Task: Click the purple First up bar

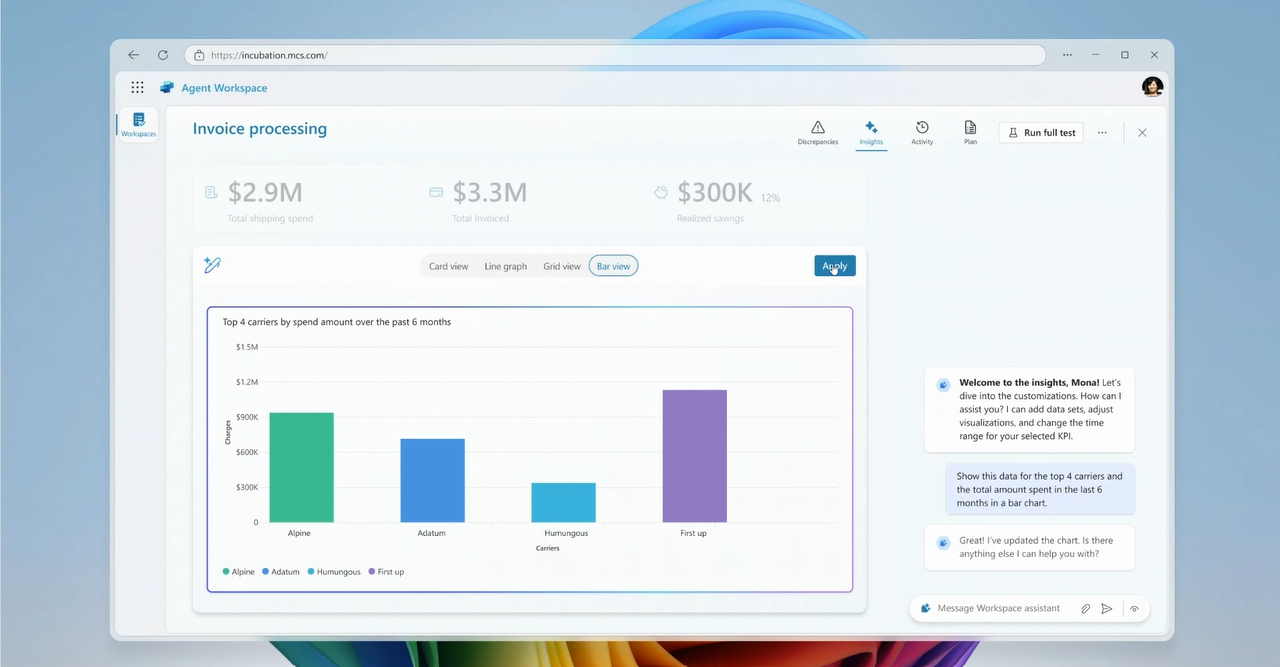Action: [694, 456]
